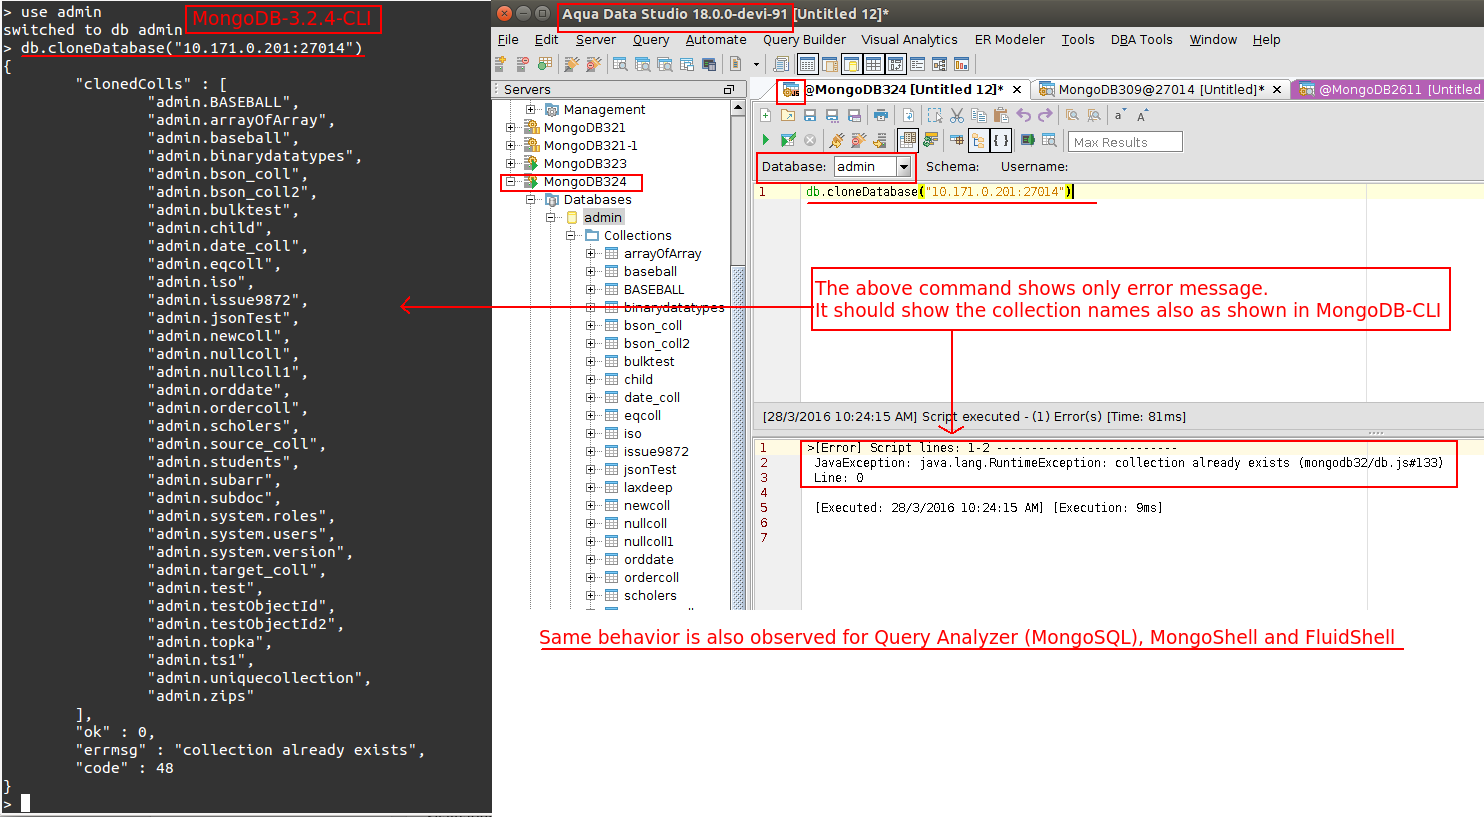The image size is (1484, 817).
Task: Open the Automate menu
Action: pyautogui.click(x=716, y=40)
